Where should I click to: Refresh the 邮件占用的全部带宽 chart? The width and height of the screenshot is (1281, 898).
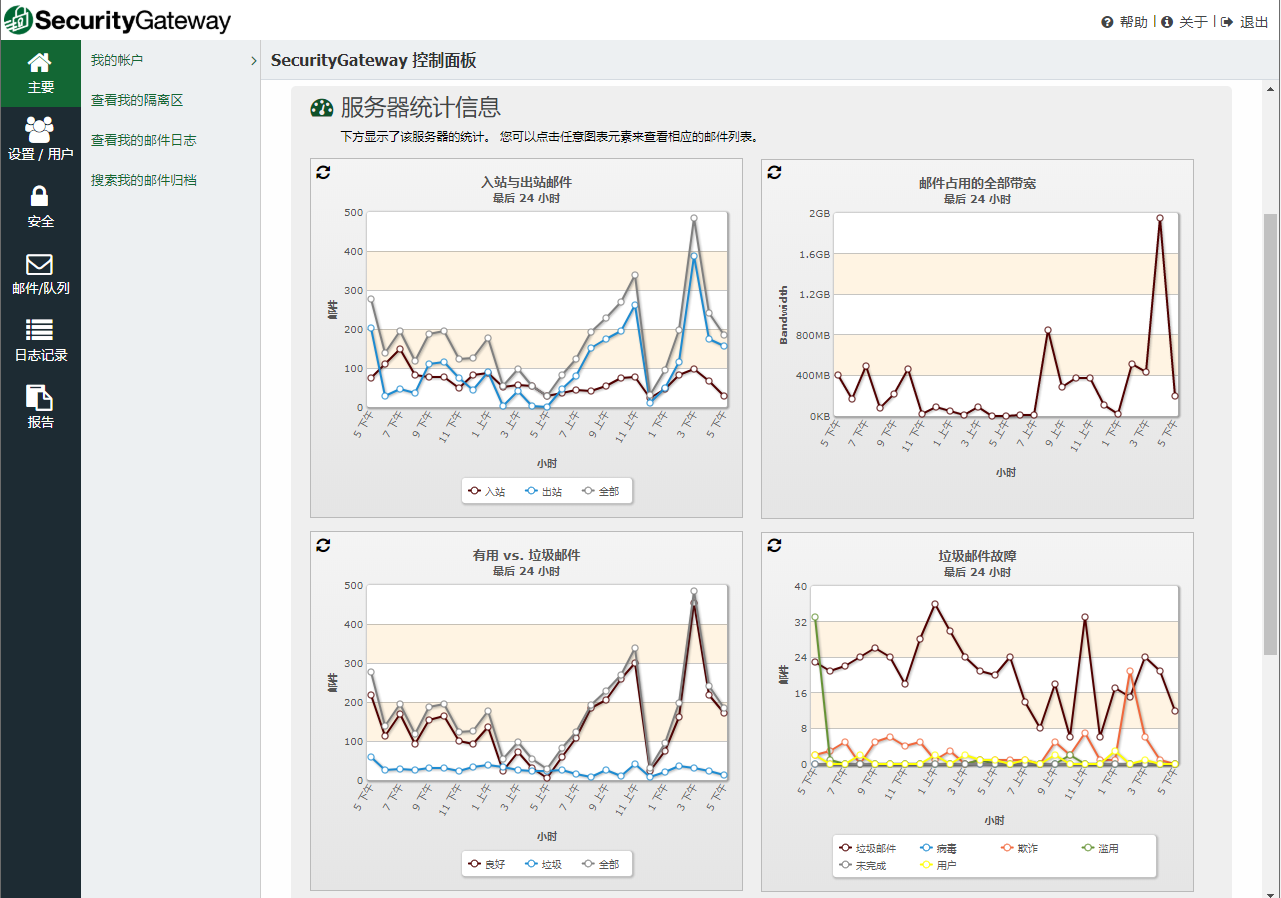click(774, 172)
